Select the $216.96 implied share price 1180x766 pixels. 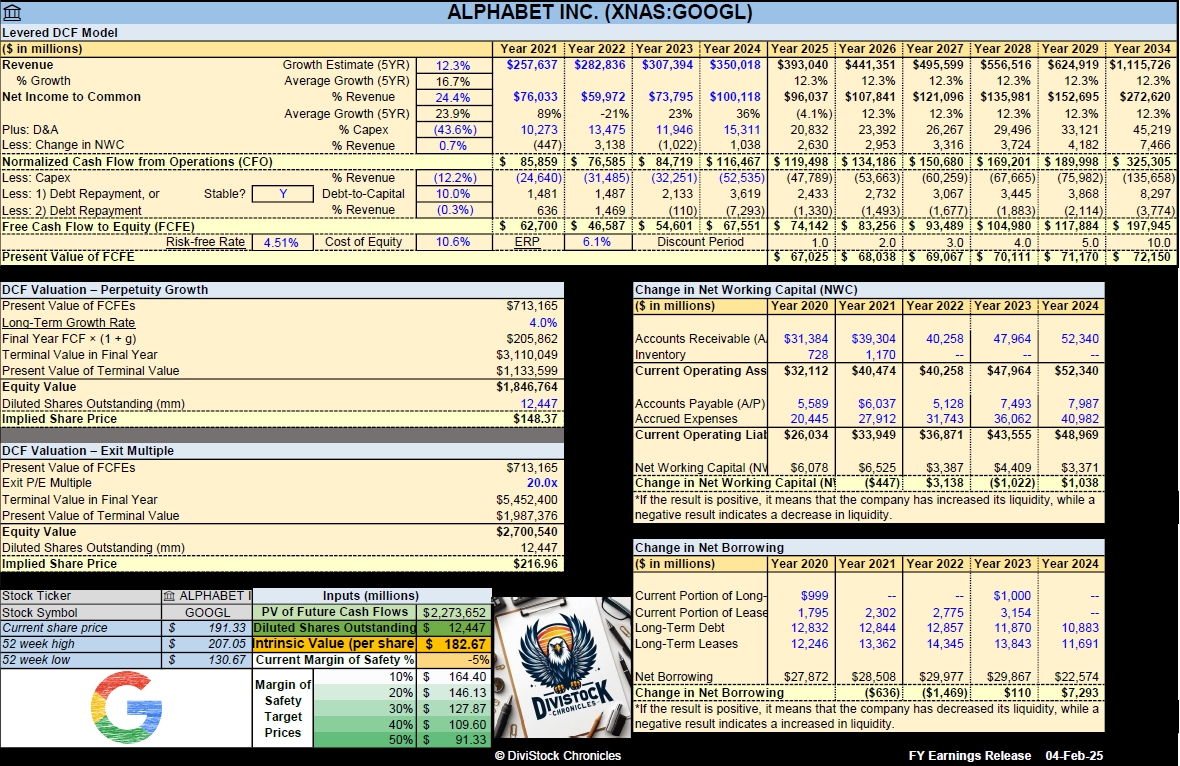[535, 564]
